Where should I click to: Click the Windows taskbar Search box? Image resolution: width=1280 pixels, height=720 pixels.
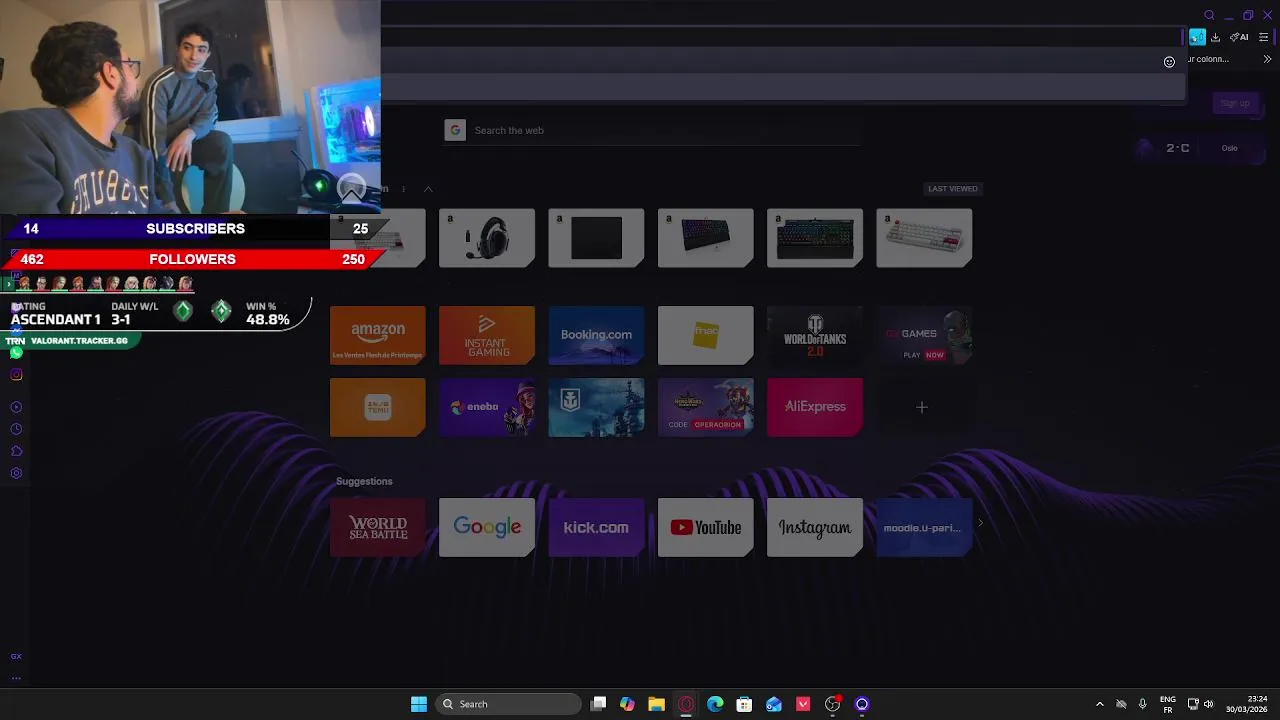coord(509,704)
